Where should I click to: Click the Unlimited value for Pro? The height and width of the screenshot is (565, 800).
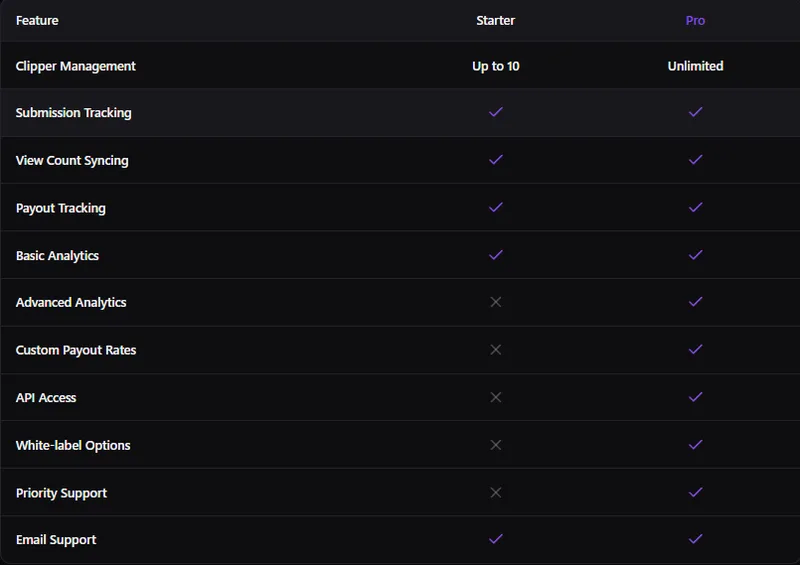(x=695, y=66)
